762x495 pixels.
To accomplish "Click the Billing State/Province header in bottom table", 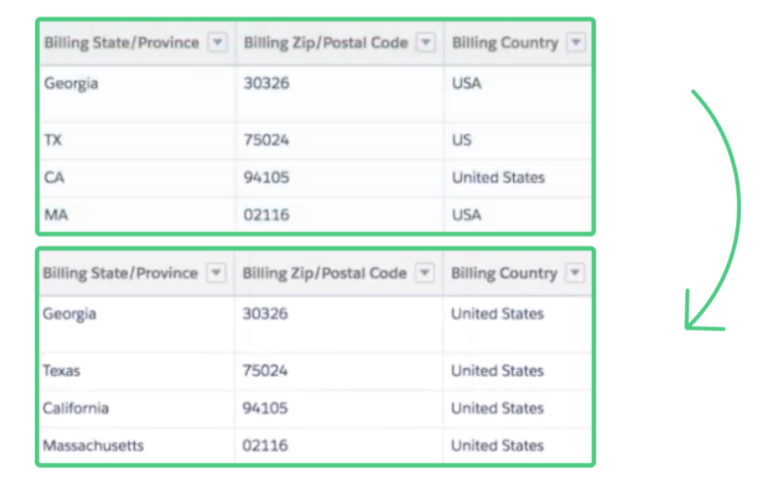I will pyautogui.click(x=120, y=273).
